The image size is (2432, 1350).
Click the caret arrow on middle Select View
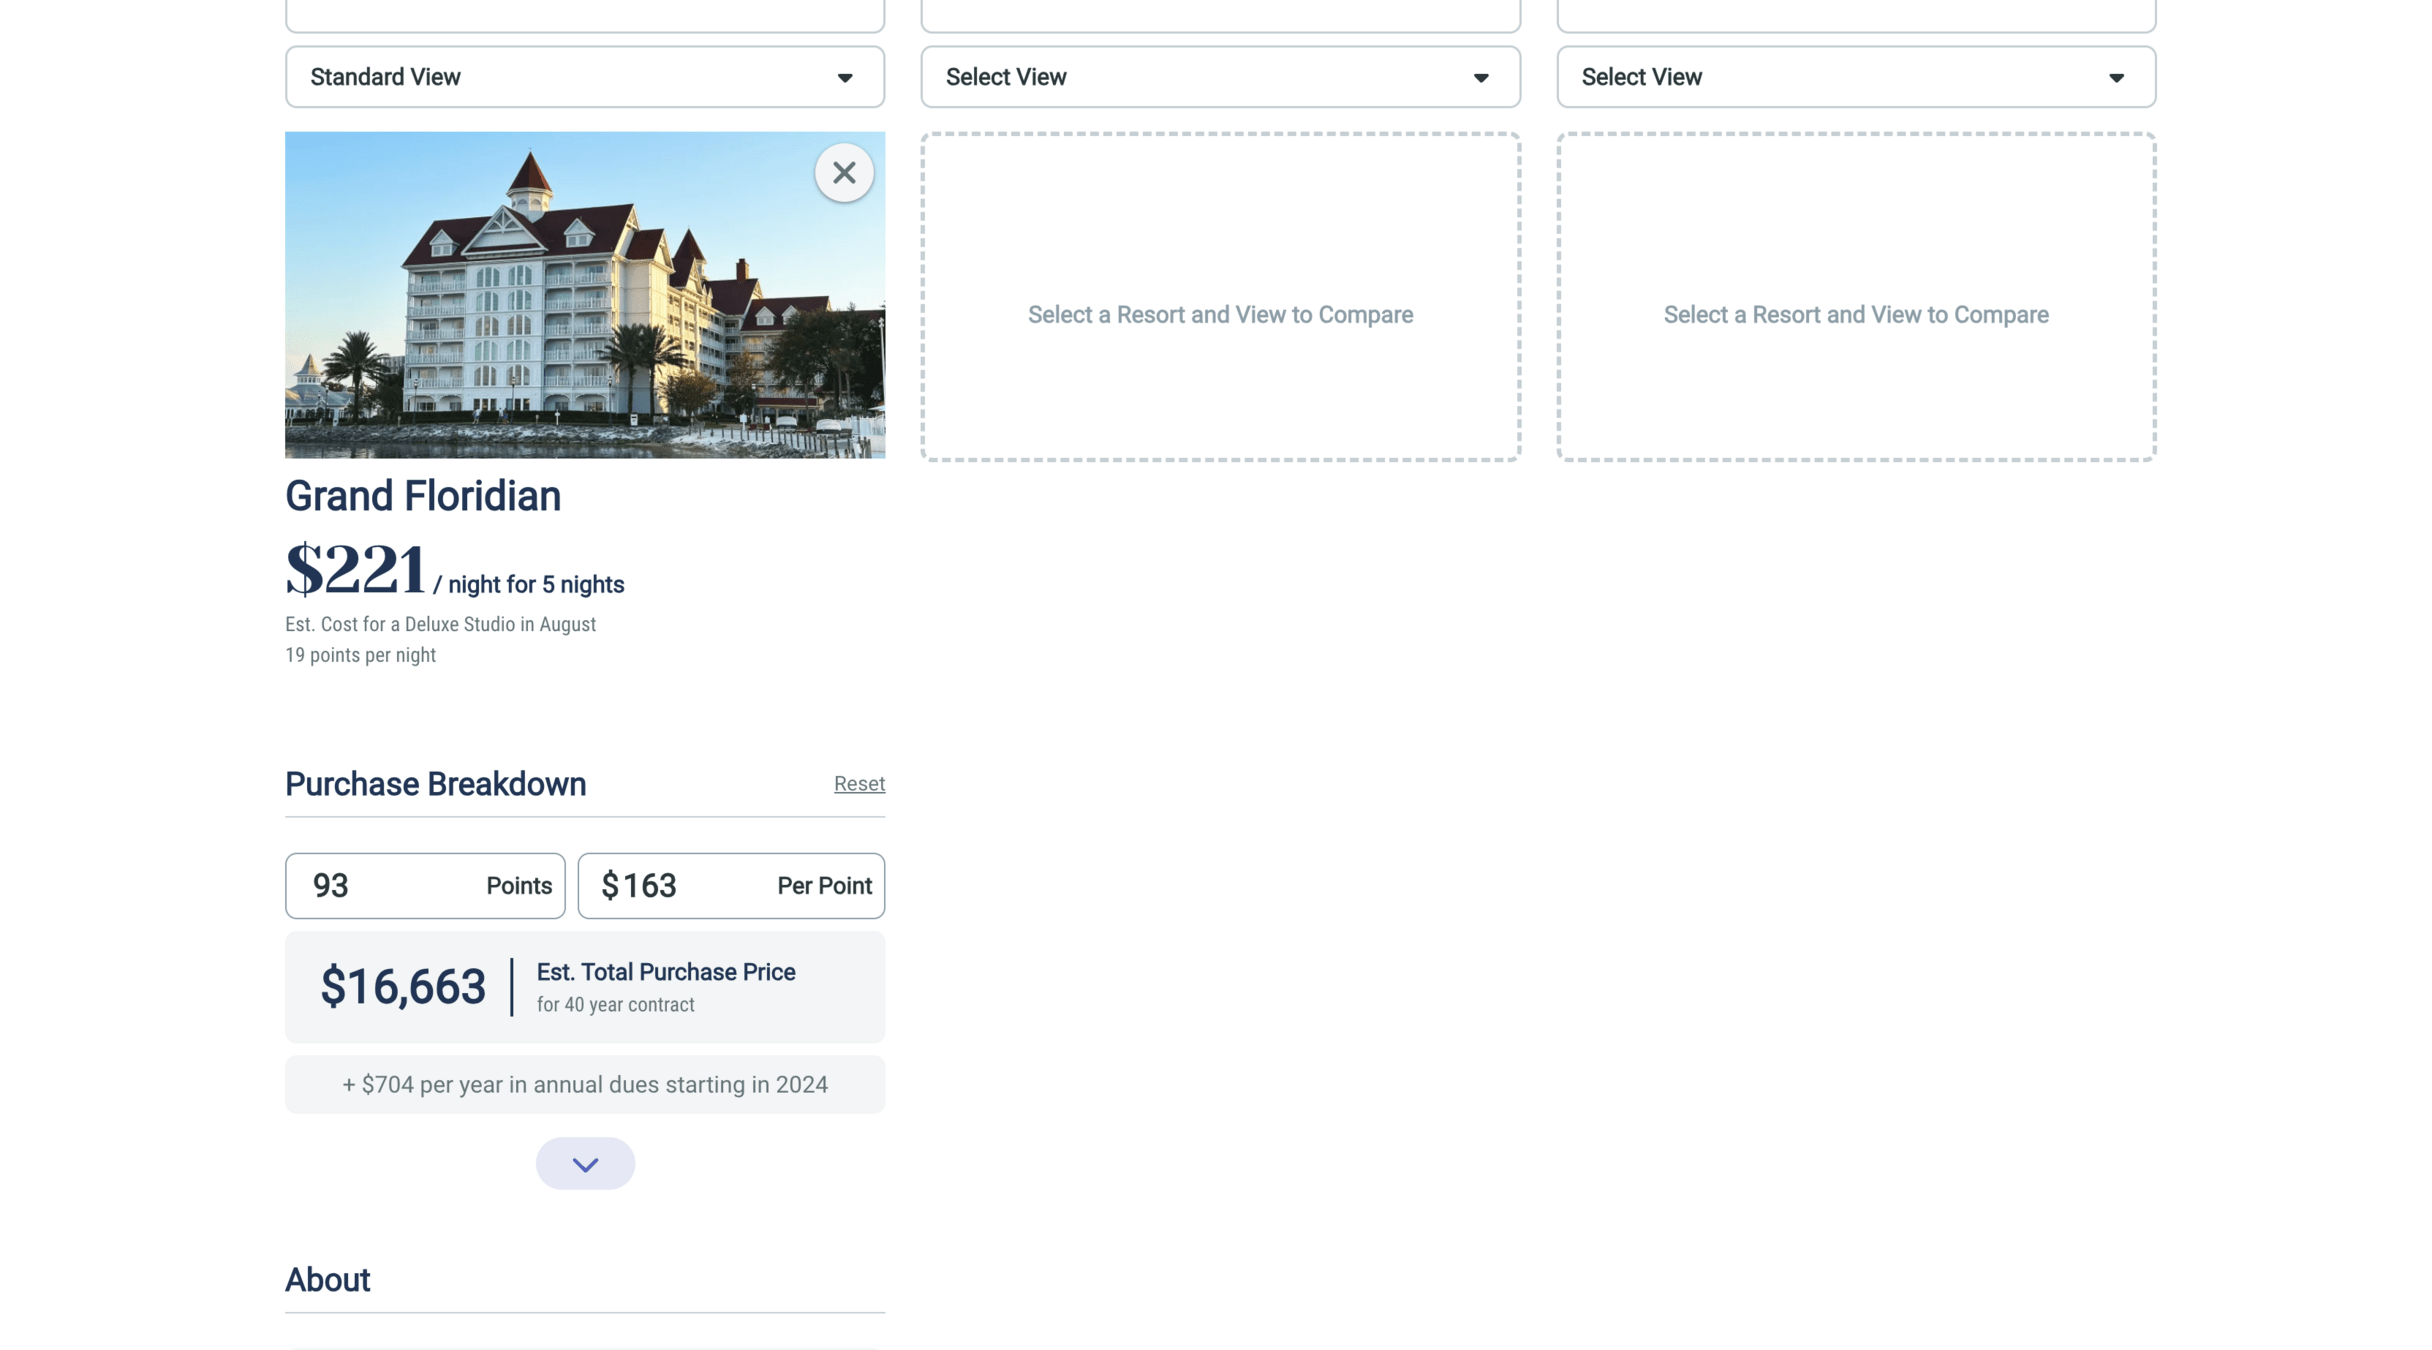coord(1480,78)
